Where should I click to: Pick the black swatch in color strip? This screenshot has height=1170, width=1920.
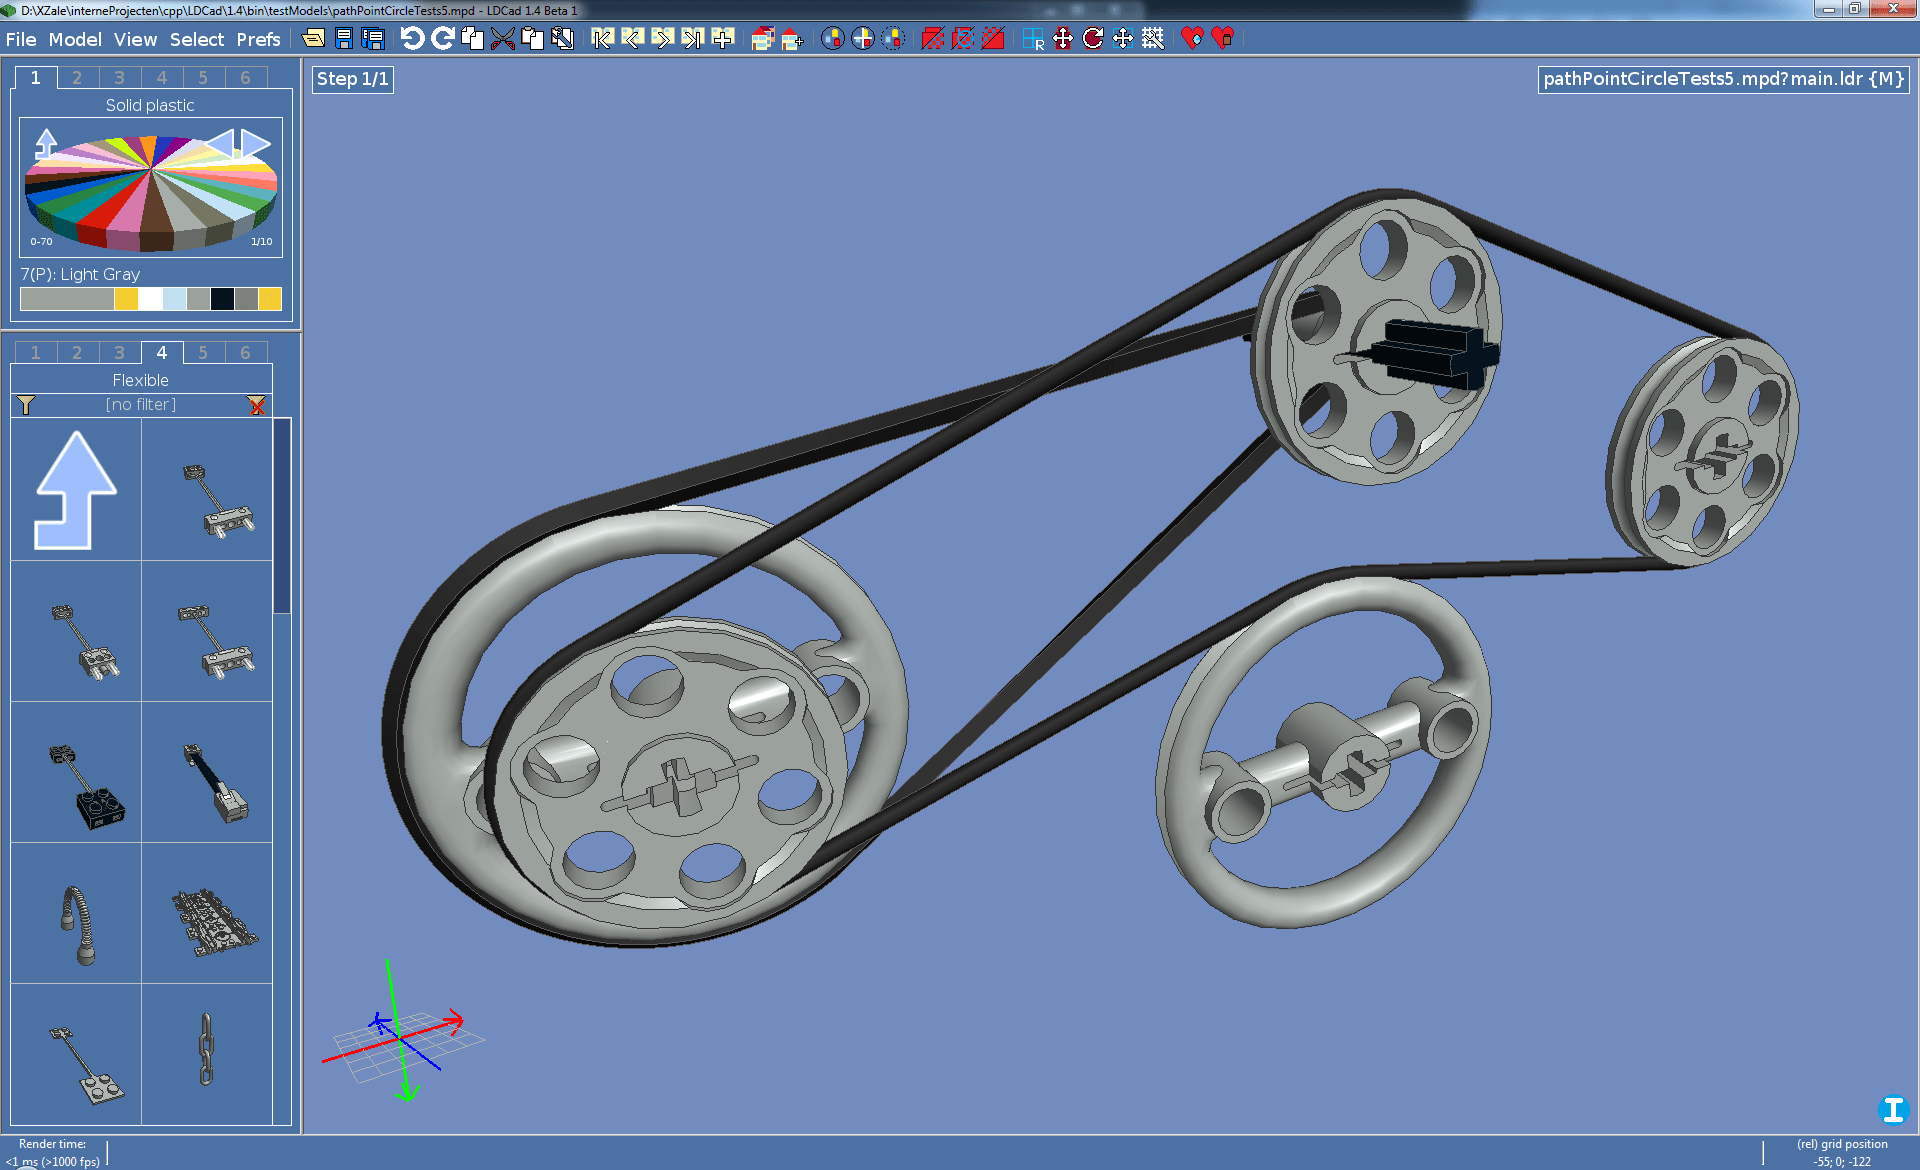tap(222, 299)
